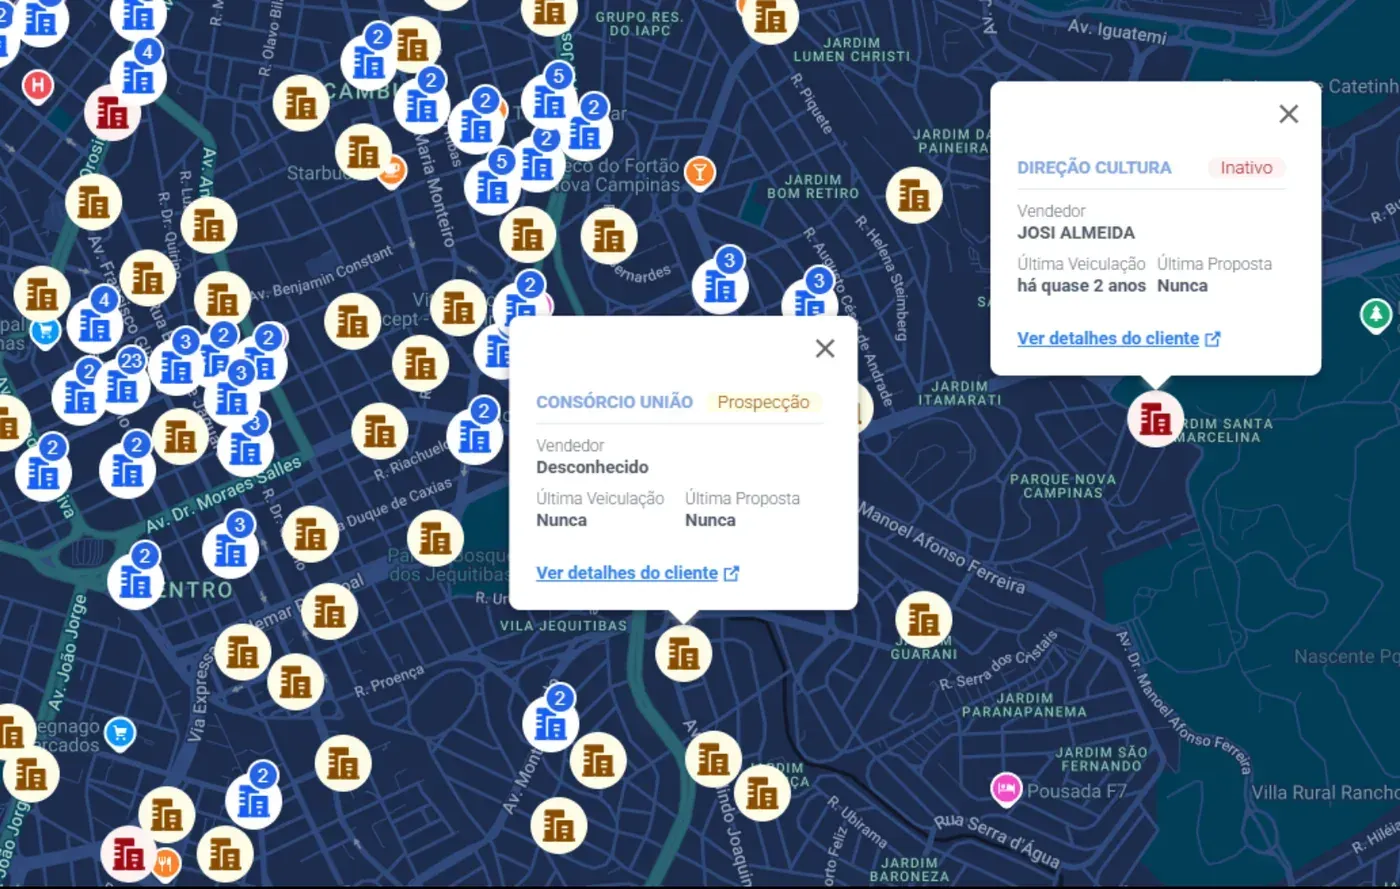This screenshot has width=1400, height=889.
Task: Click the JARDIM PARANAPANEMA label
Action: [1025, 705]
